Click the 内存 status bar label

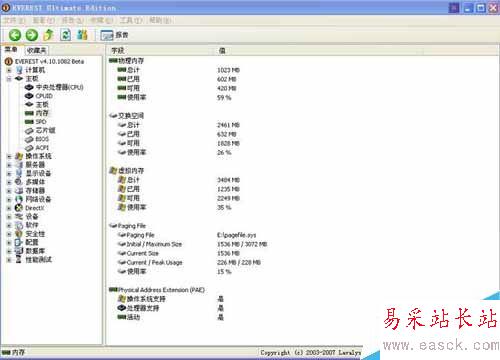[x=18, y=352]
